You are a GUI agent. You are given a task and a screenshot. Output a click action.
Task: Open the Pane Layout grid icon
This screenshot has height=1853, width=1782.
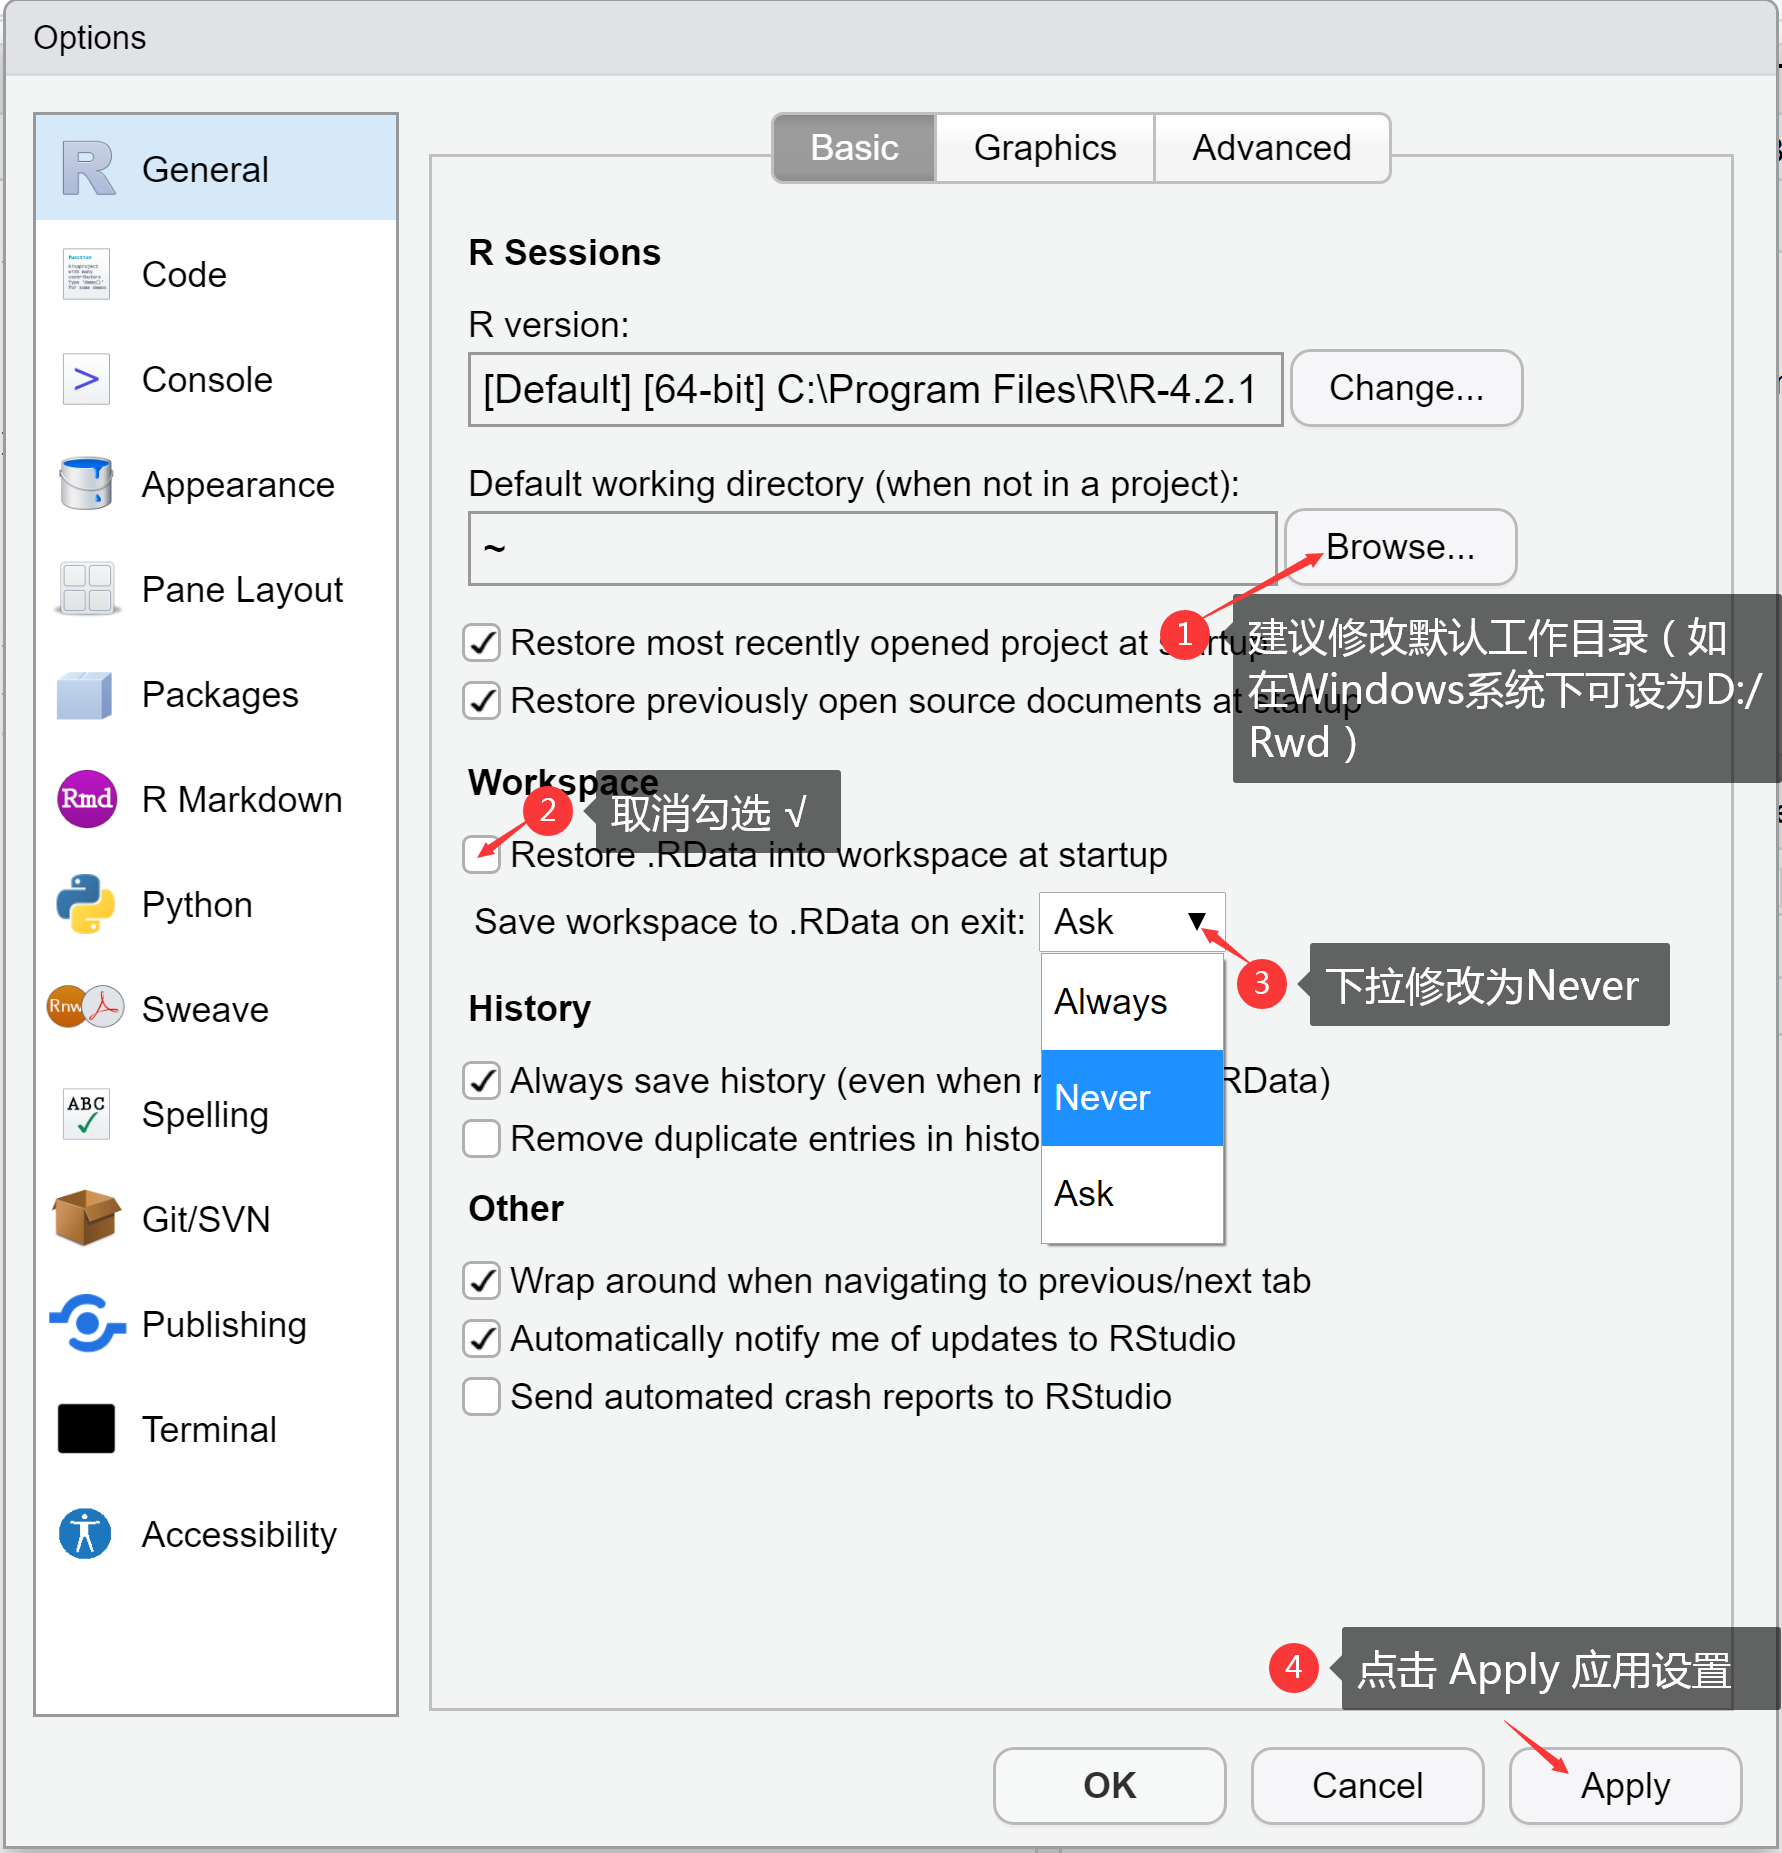pos(86,589)
